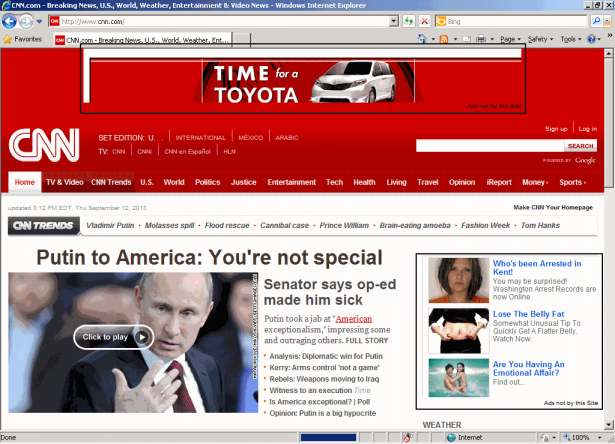The image size is (615, 444).
Task: Refresh the page with green arrows icon
Action: (408, 21)
